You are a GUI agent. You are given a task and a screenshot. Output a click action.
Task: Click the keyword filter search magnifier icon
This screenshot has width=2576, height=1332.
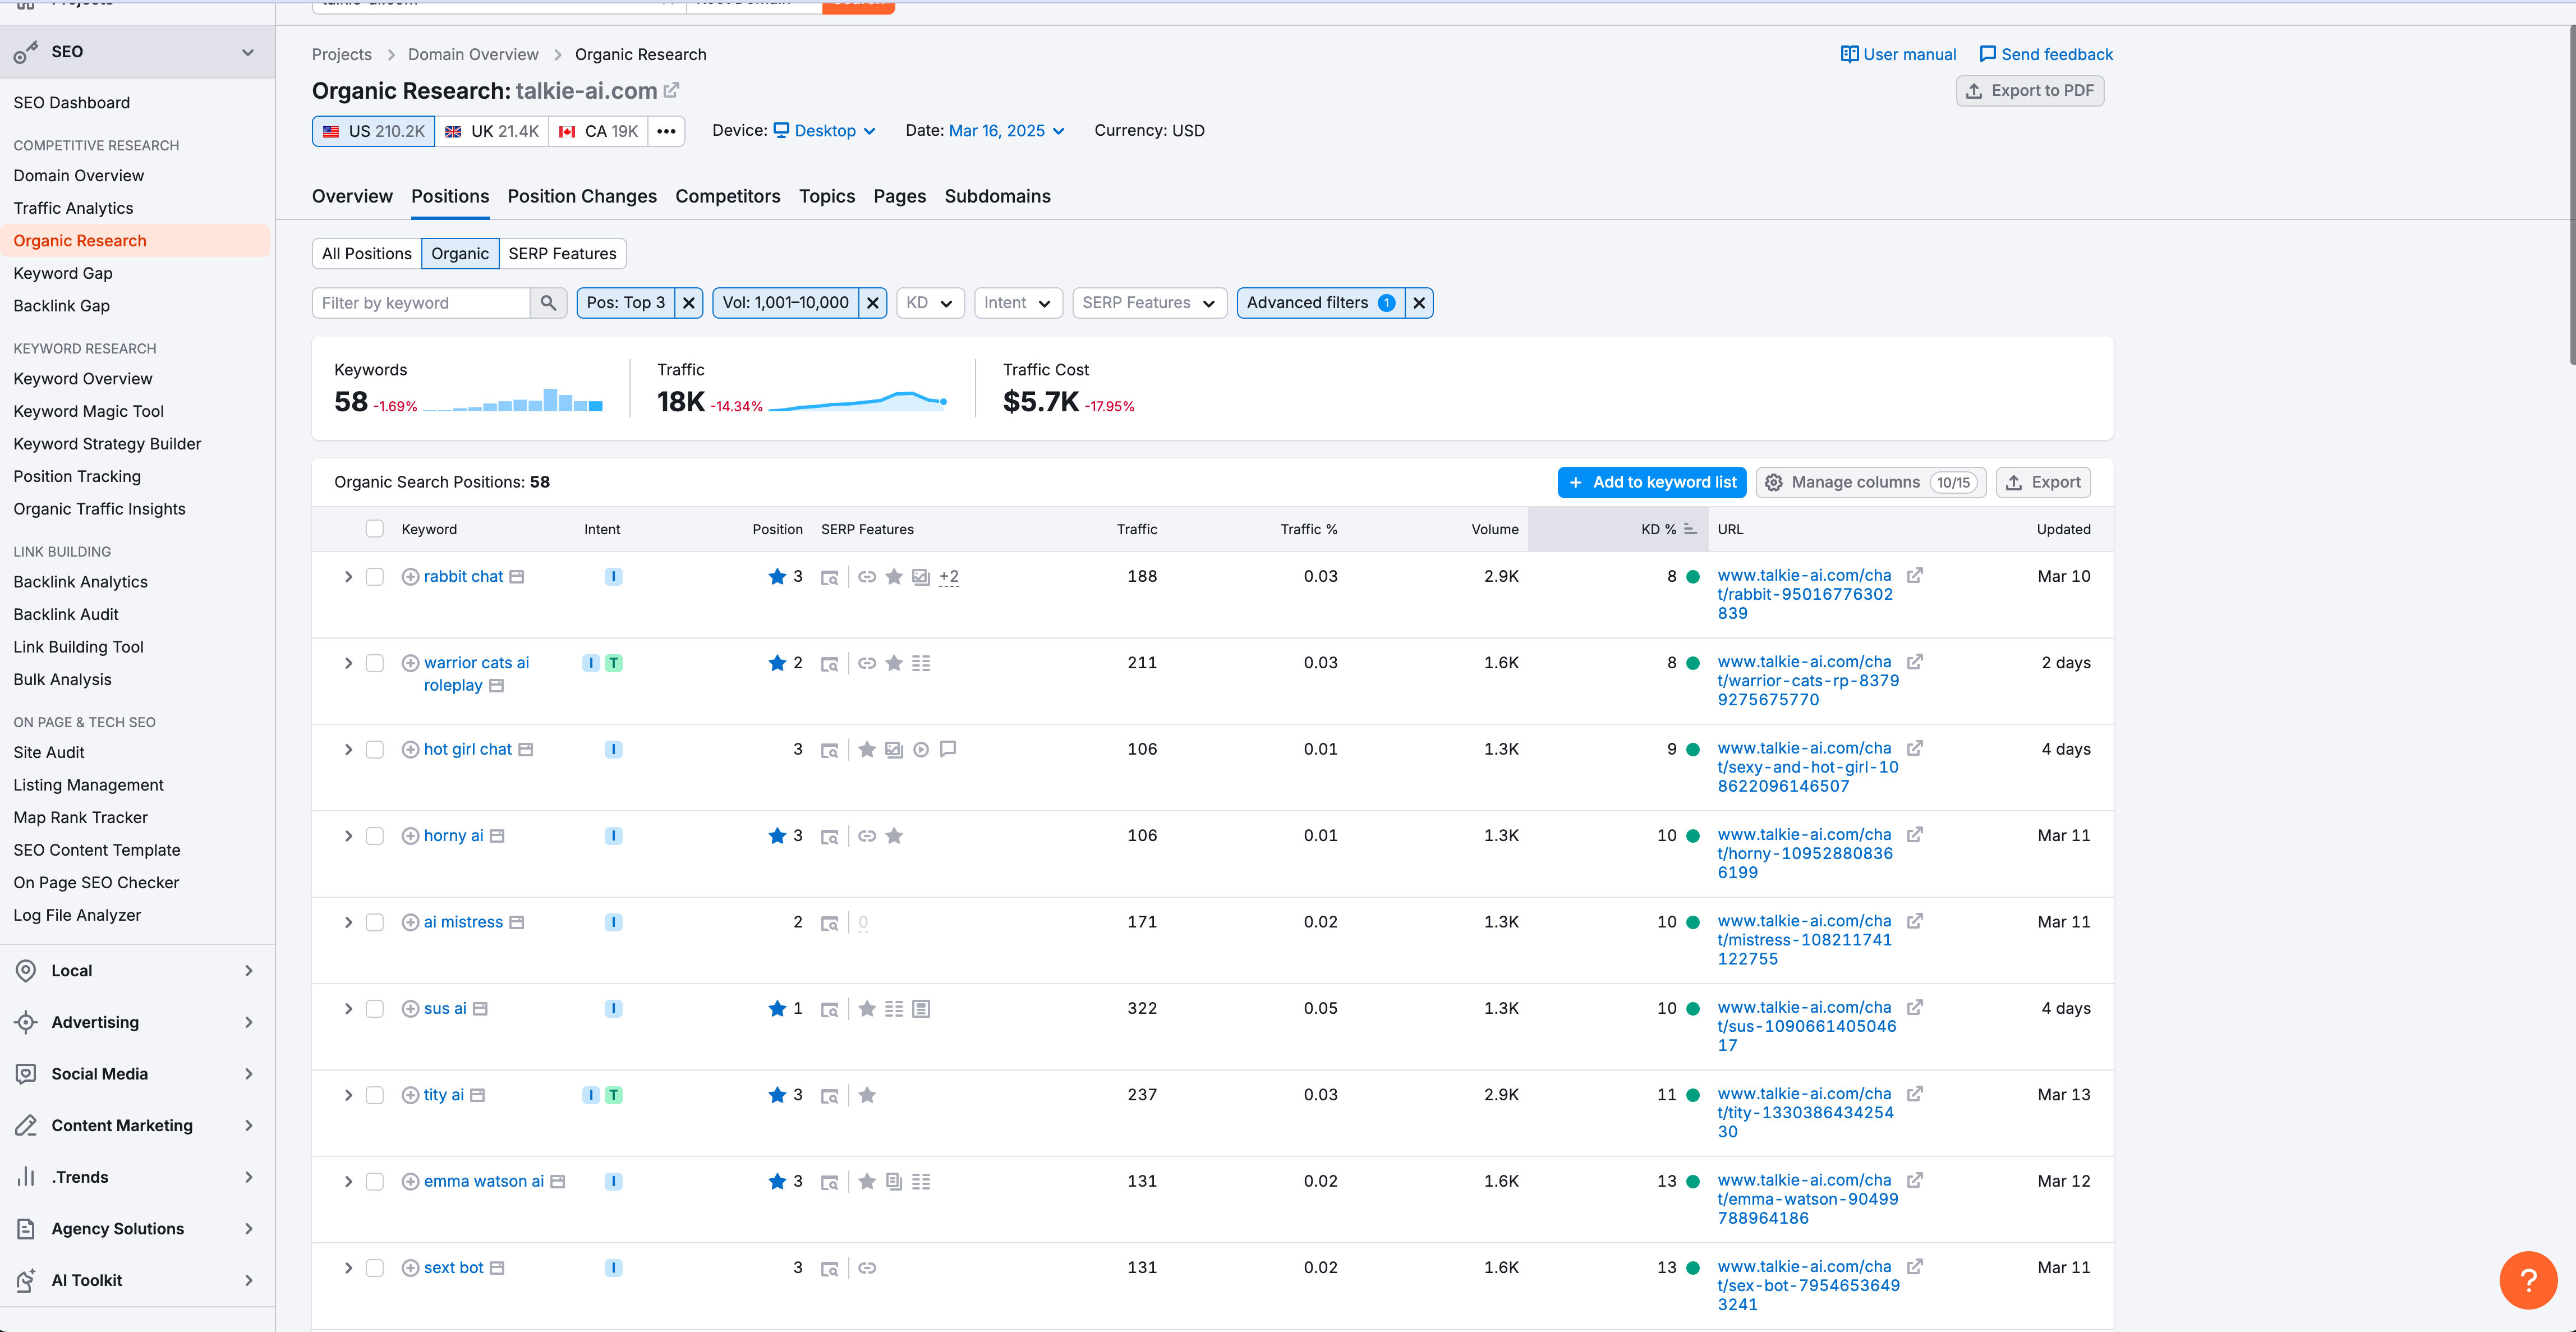point(548,303)
